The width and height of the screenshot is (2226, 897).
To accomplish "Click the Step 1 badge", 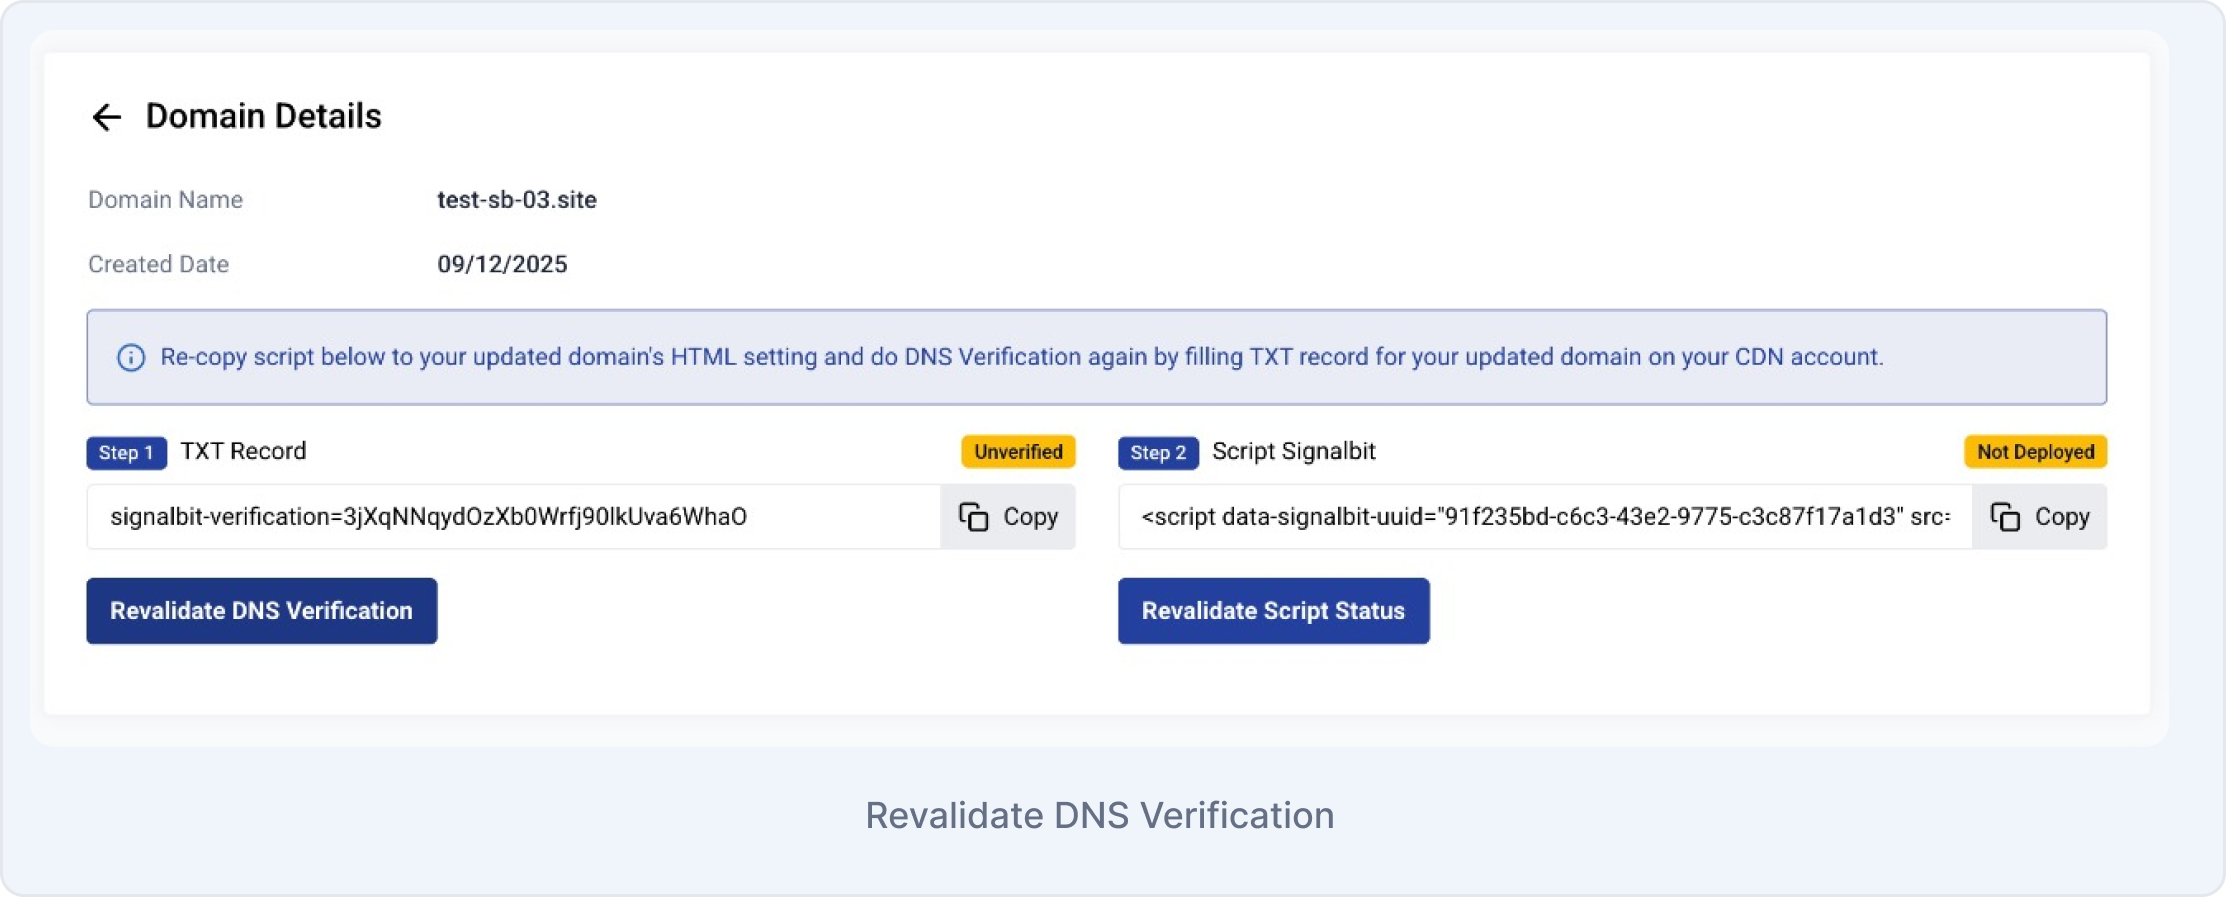I will tap(127, 453).
